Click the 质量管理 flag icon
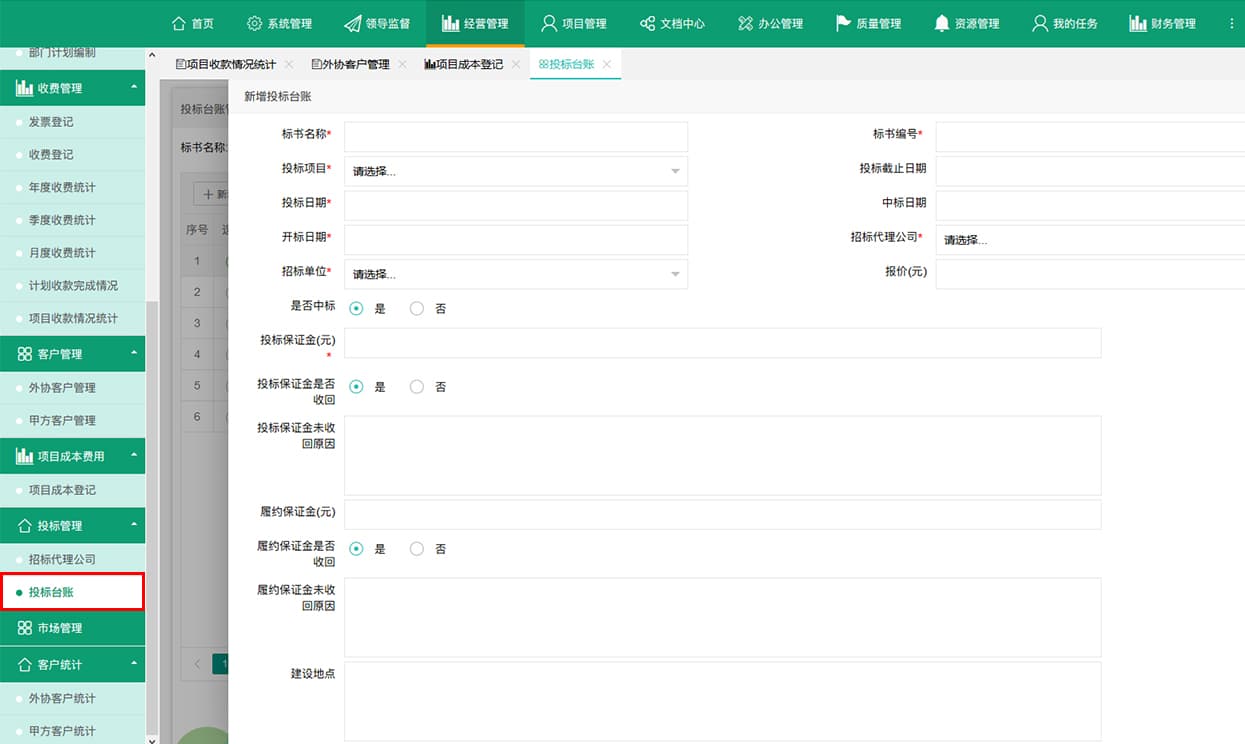This screenshot has width=1245, height=744. [x=843, y=23]
